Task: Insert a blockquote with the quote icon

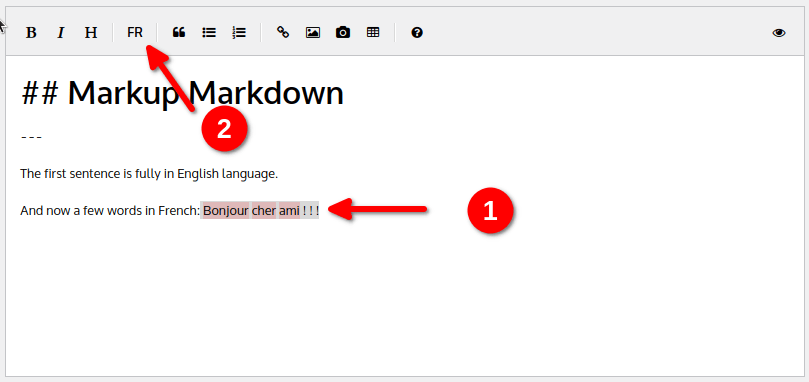Action: pos(179,33)
